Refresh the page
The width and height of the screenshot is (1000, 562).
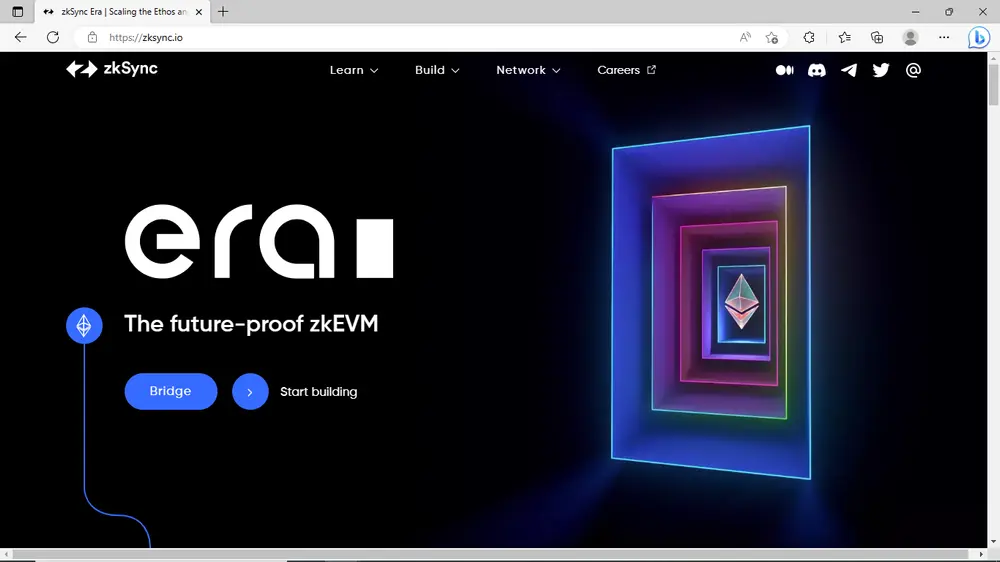tap(53, 37)
